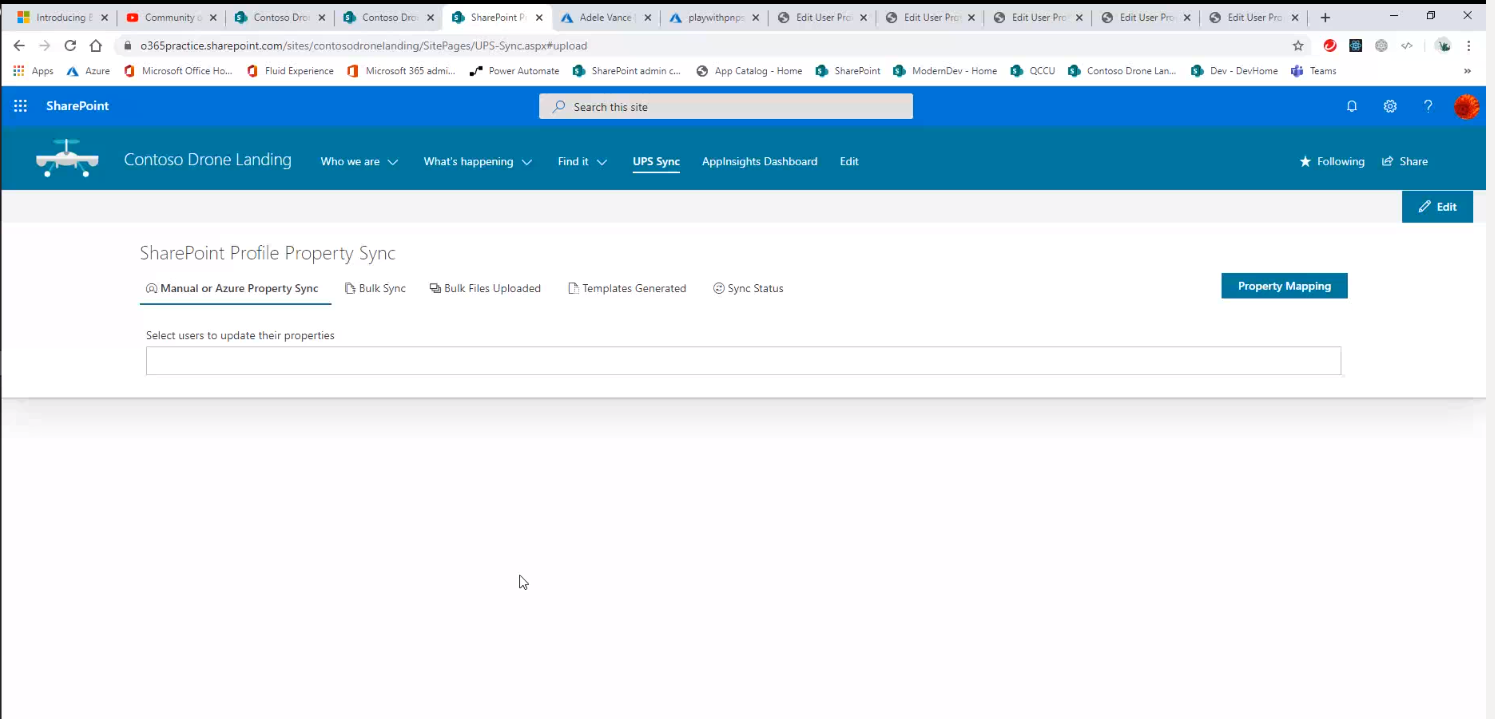The image size is (1495, 719).
Task: Switch to the Bulk Sync tab
Action: point(375,288)
